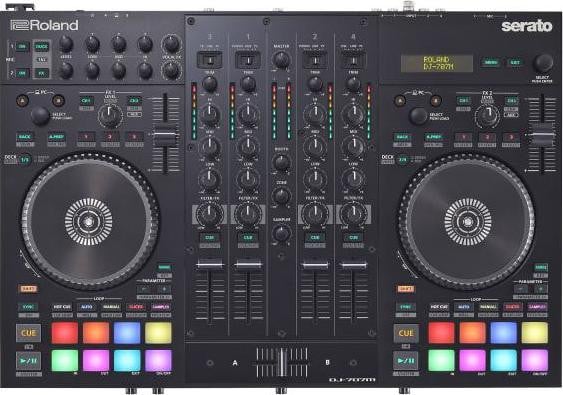This screenshot has height=395, width=563.
Task: Click the ROLAND DJ-707M LCD display
Action: point(437,64)
